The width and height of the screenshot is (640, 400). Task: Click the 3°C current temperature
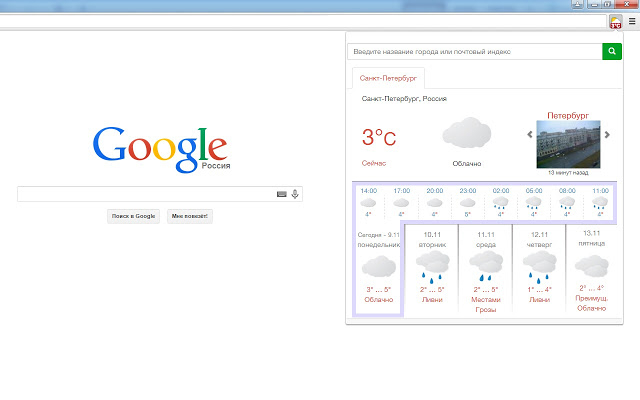pos(379,138)
